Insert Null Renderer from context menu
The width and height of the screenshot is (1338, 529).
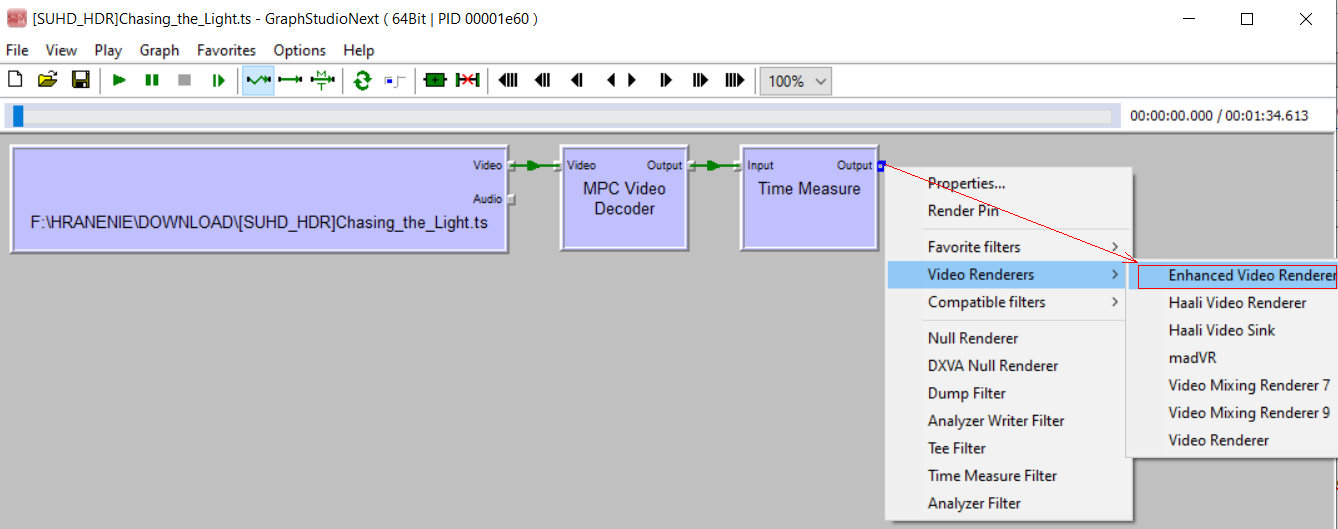point(1009,338)
